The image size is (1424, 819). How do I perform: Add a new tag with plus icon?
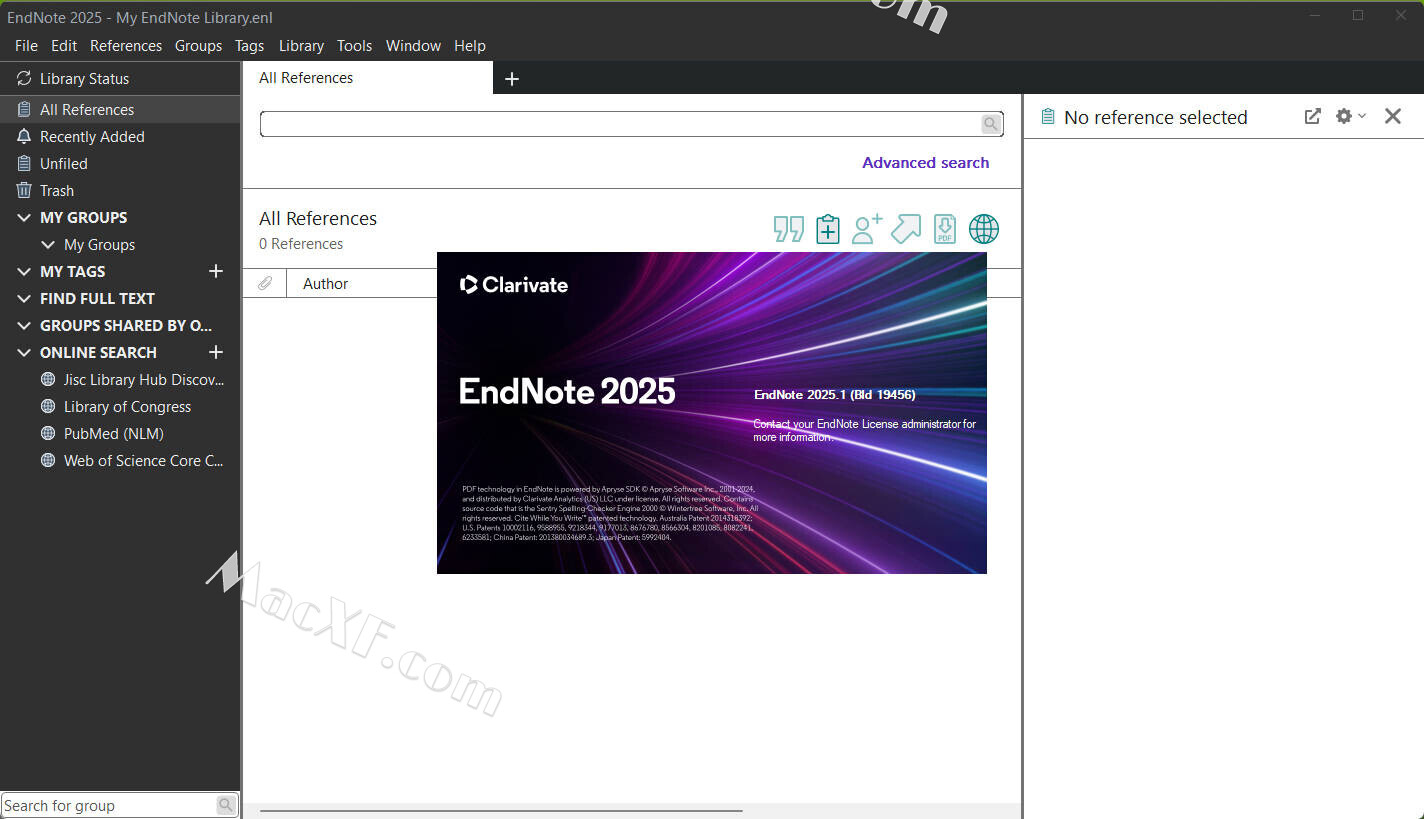[x=215, y=271]
